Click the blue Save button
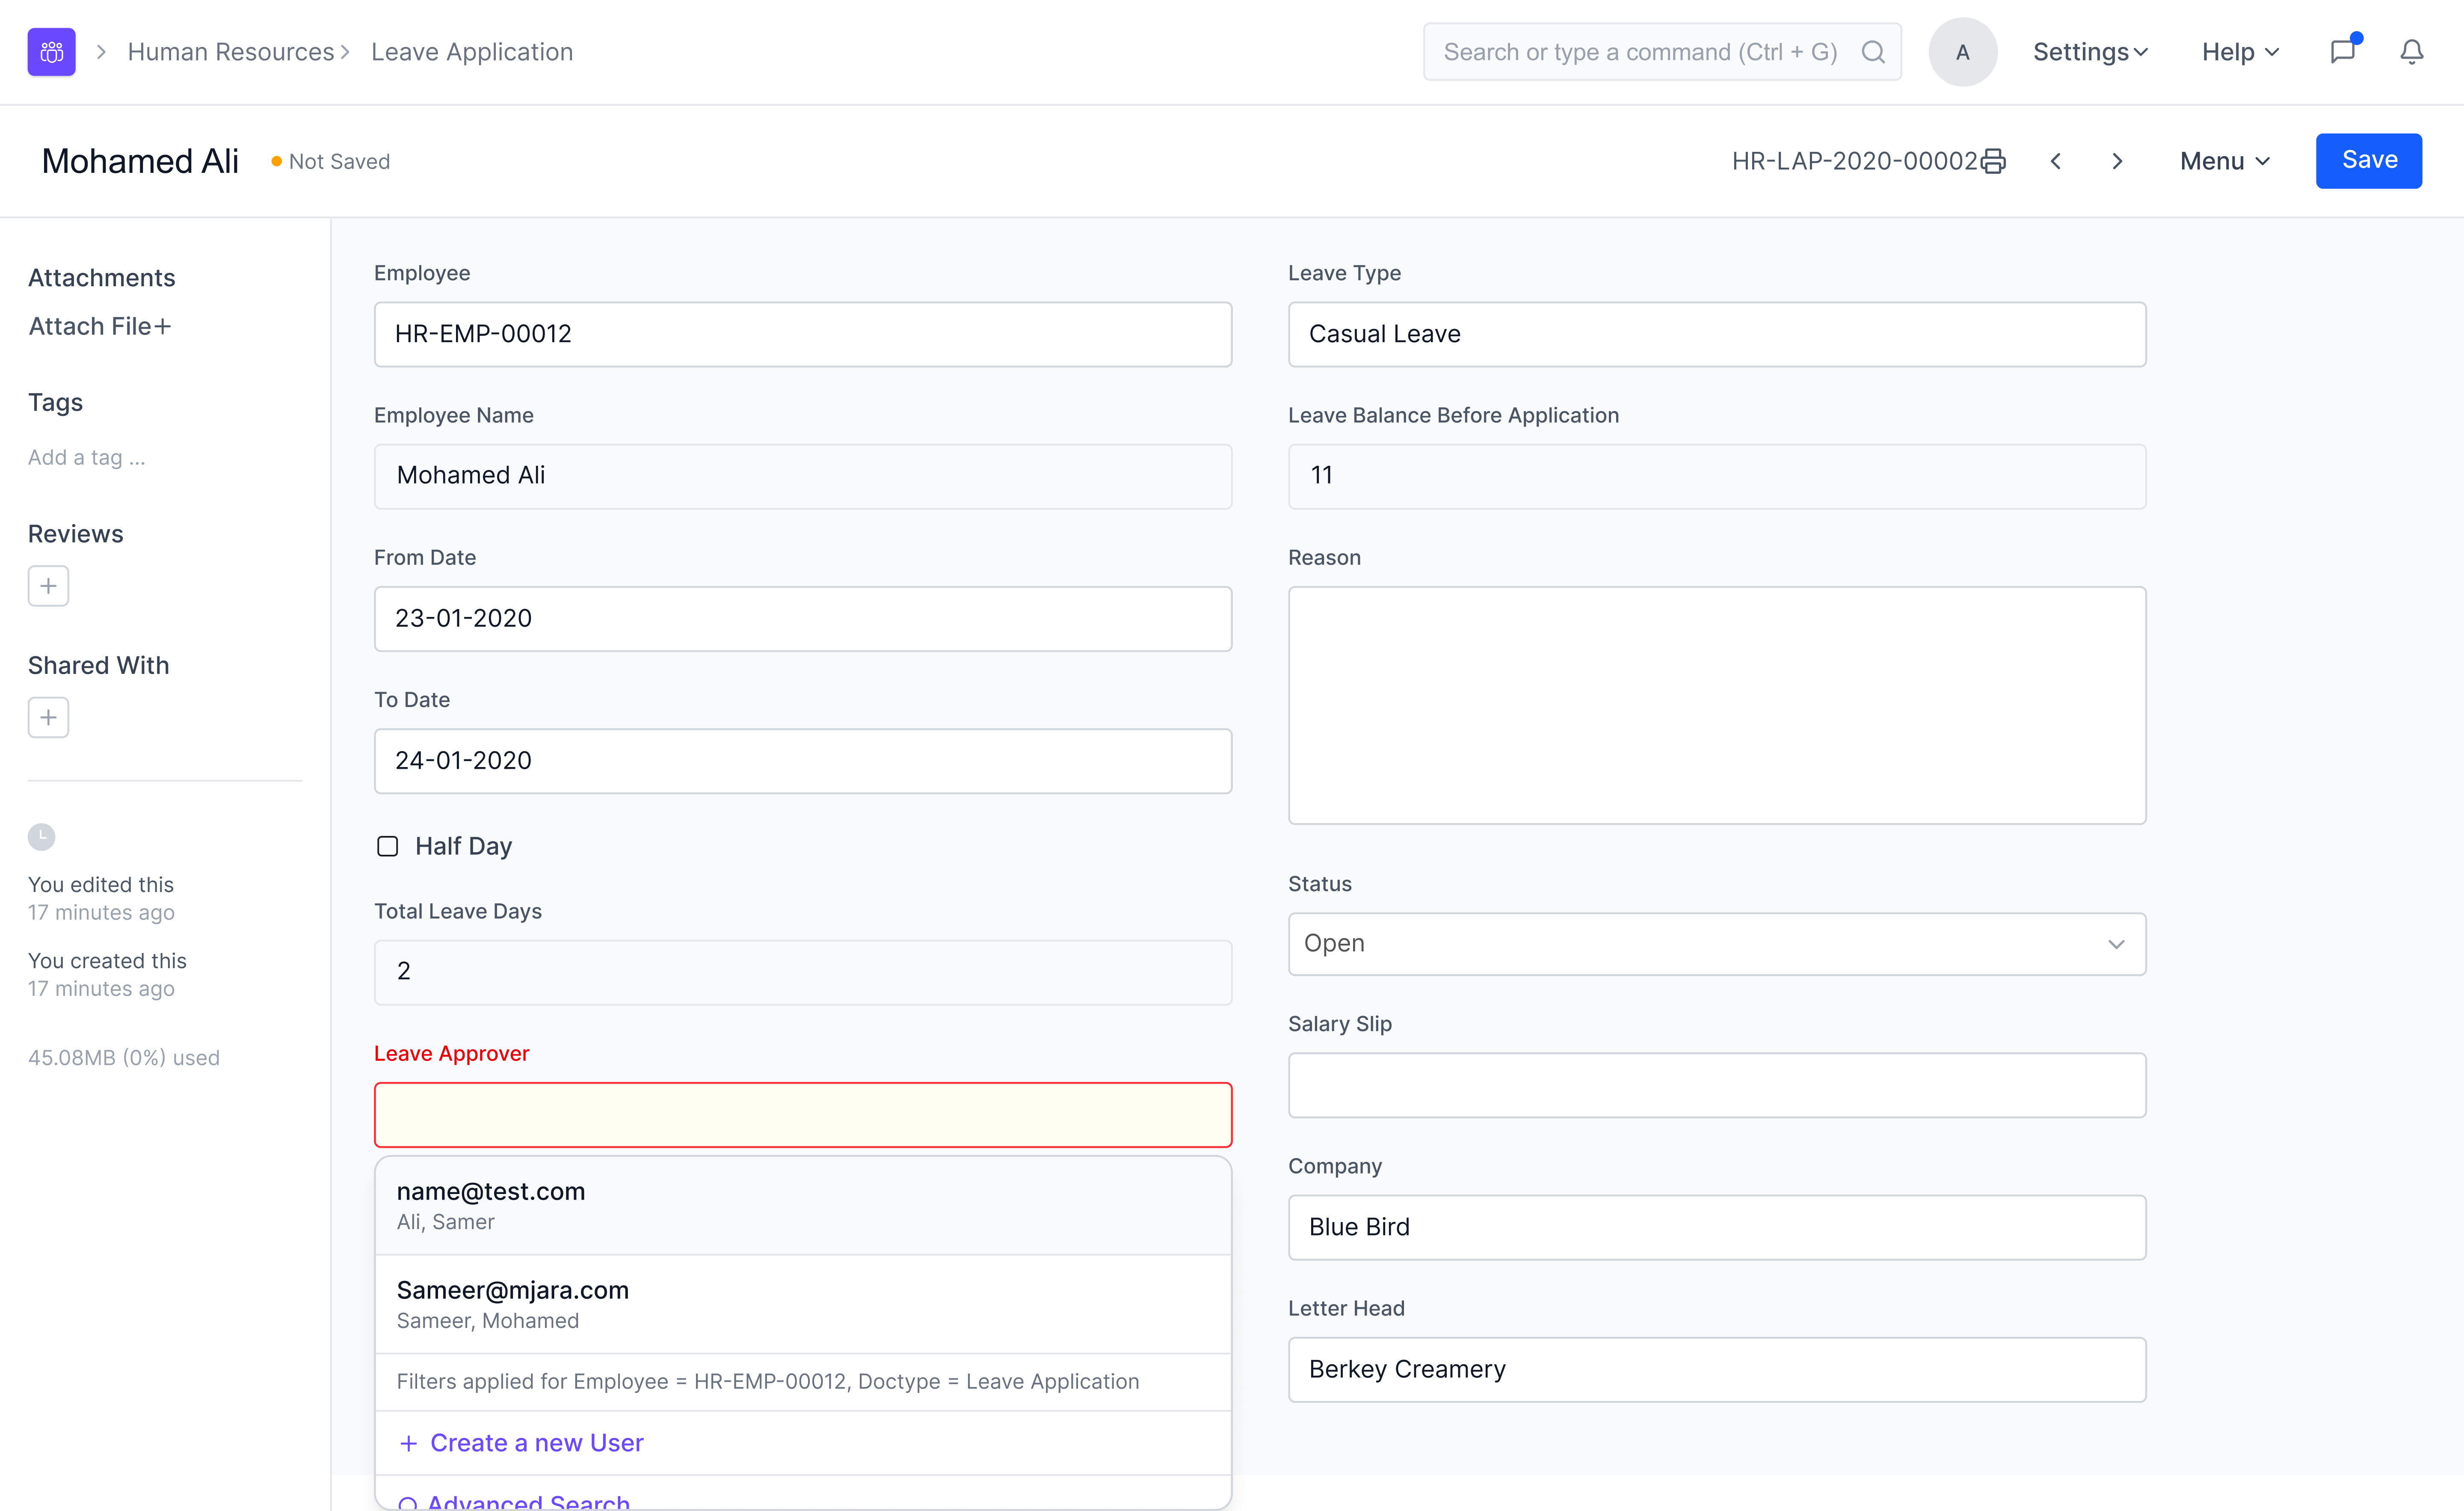Viewport: 2464px width, 1511px height. [2368, 161]
